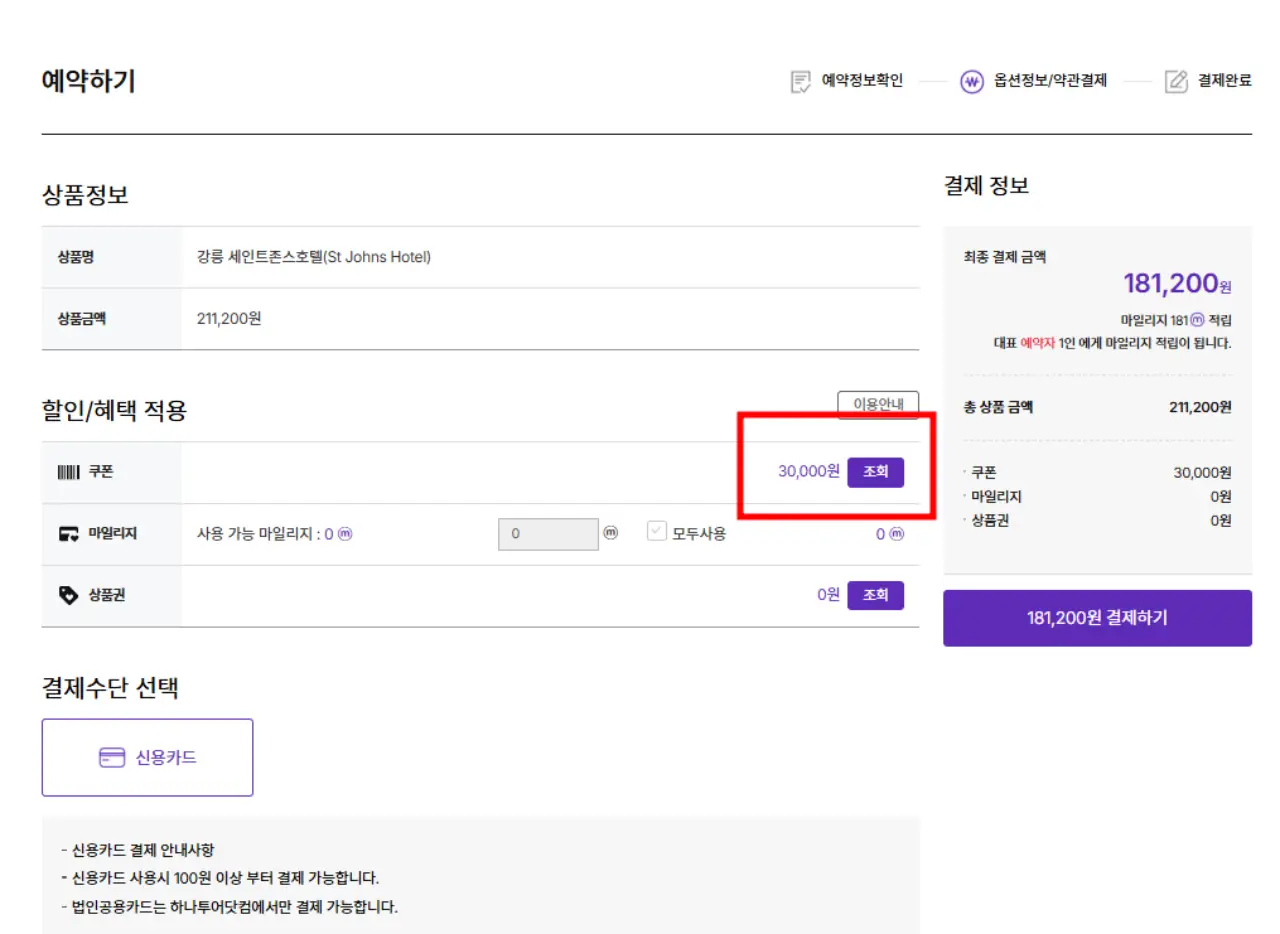Click the 조회 button in the 상품권 row
Image resolution: width=1280 pixels, height=934 pixels.
[876, 595]
